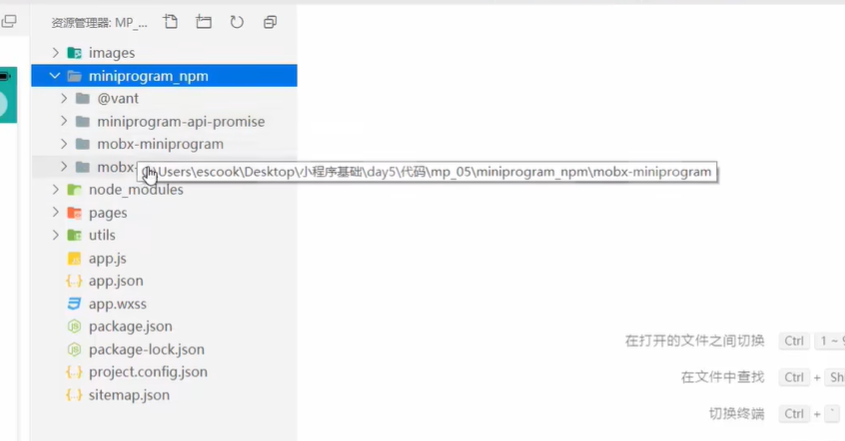845x441 pixels.
Task: Click the new folder icon in explorer header
Action: point(204,22)
